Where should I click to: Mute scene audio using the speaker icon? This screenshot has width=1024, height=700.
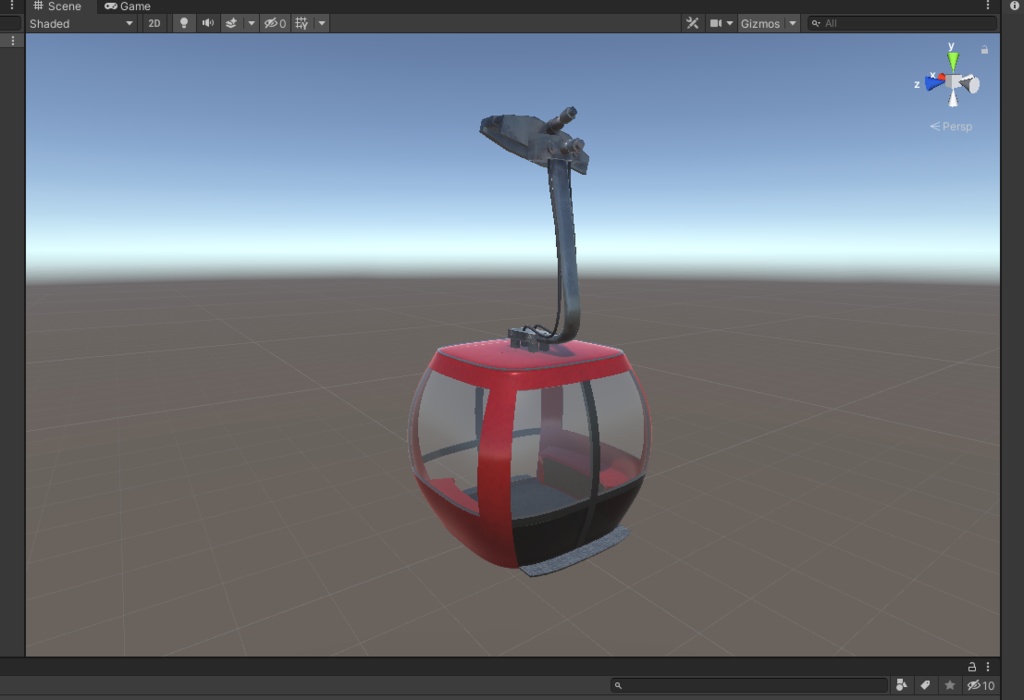[208, 23]
